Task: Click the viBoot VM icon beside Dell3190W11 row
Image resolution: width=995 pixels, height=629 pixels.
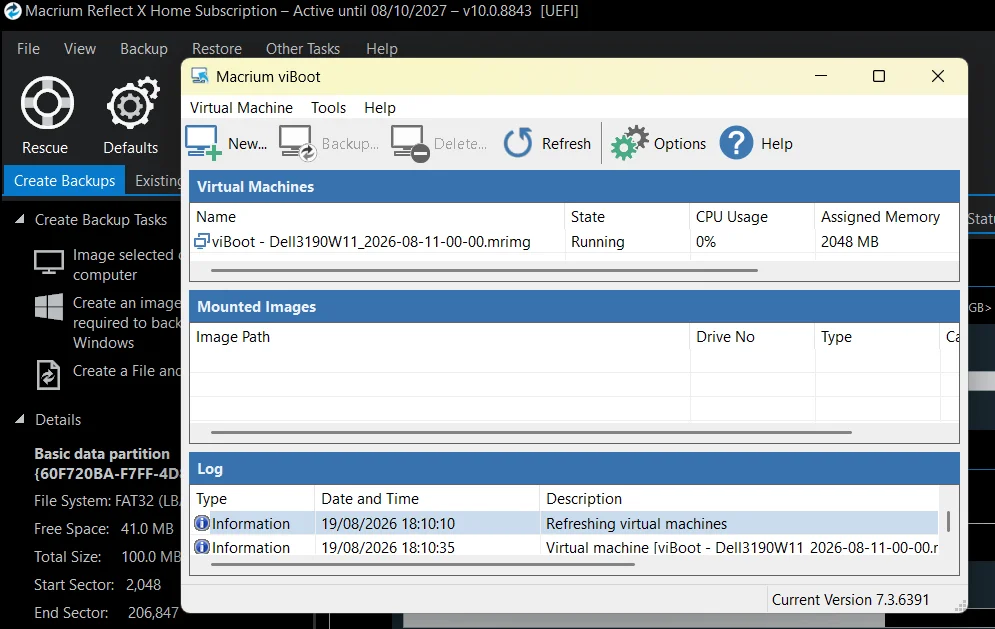Action: pyautogui.click(x=202, y=241)
